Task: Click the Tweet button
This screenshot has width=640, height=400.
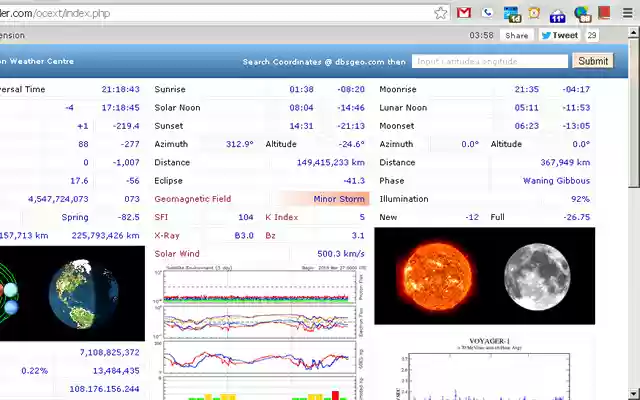Action: pyautogui.click(x=560, y=36)
